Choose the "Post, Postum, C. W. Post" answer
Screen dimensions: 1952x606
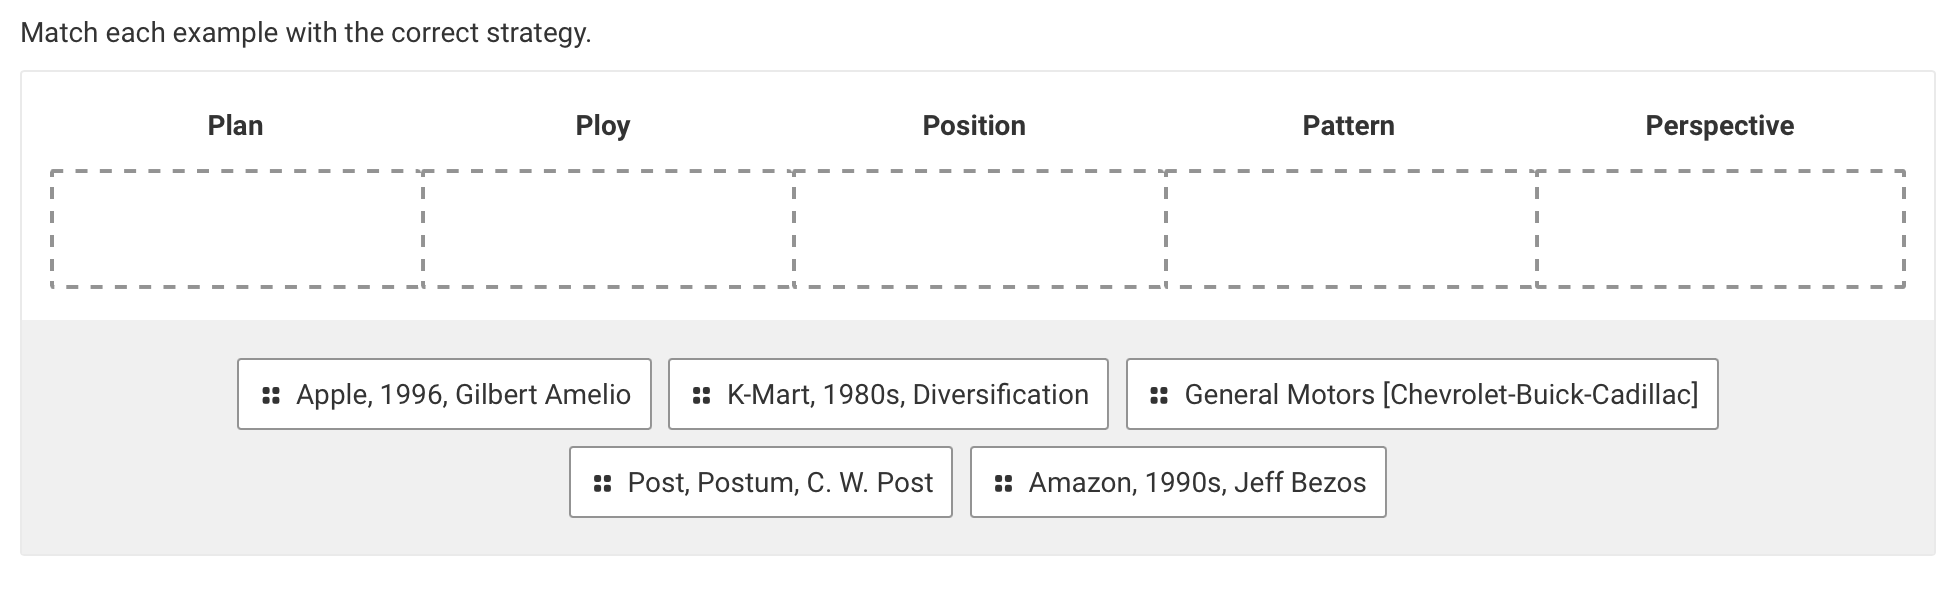pos(779,483)
